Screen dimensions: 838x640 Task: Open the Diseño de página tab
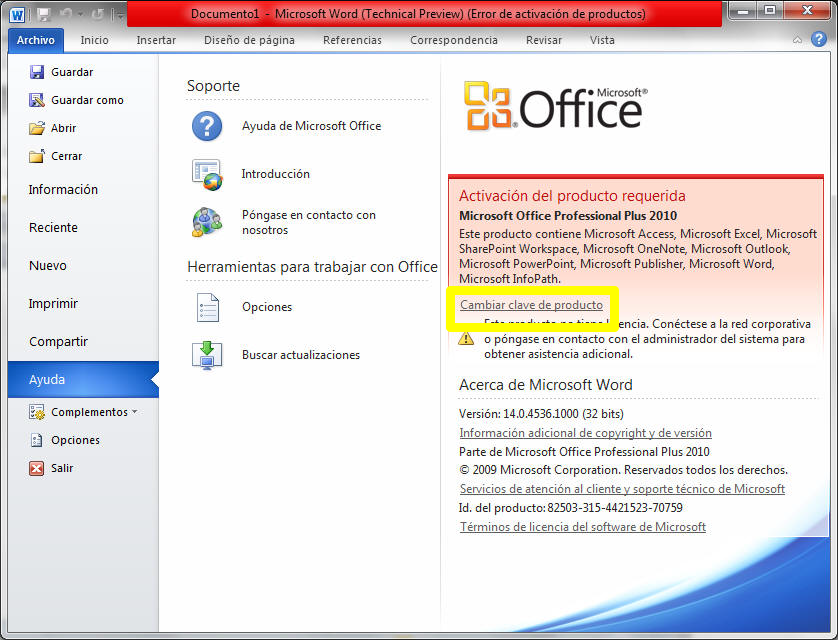pyautogui.click(x=250, y=40)
